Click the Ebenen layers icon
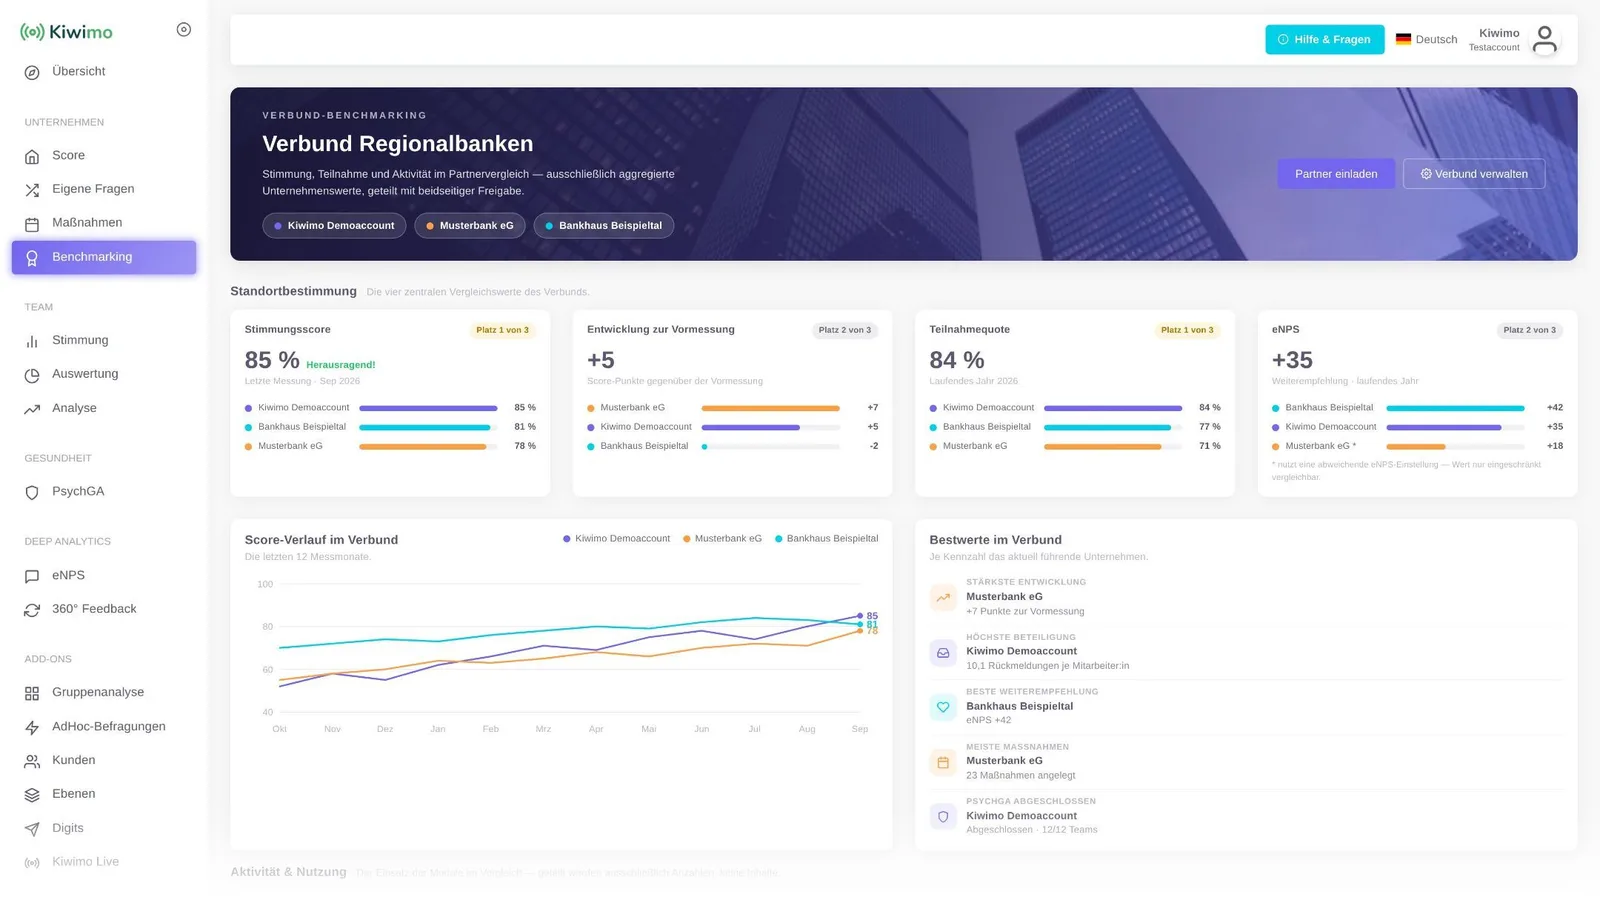Image resolution: width=1600 pixels, height=920 pixels. click(x=32, y=795)
